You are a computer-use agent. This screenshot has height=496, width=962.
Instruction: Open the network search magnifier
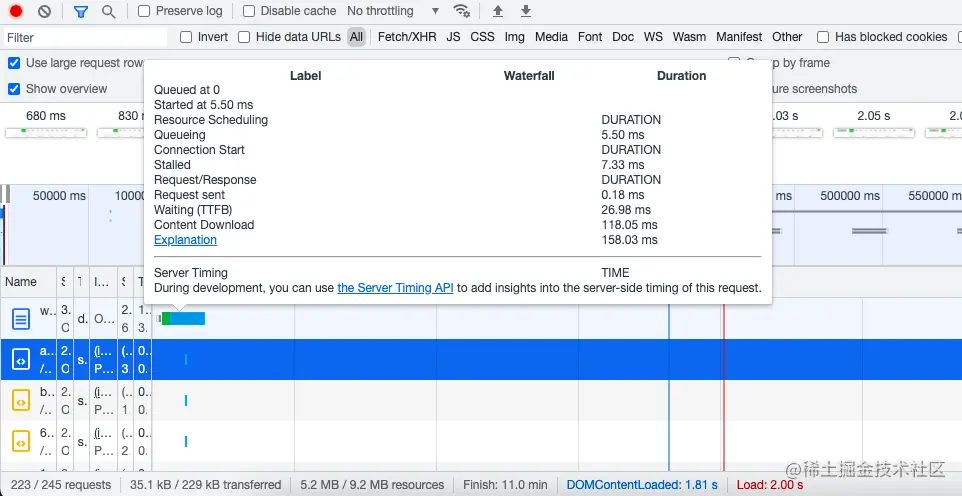coord(109,11)
